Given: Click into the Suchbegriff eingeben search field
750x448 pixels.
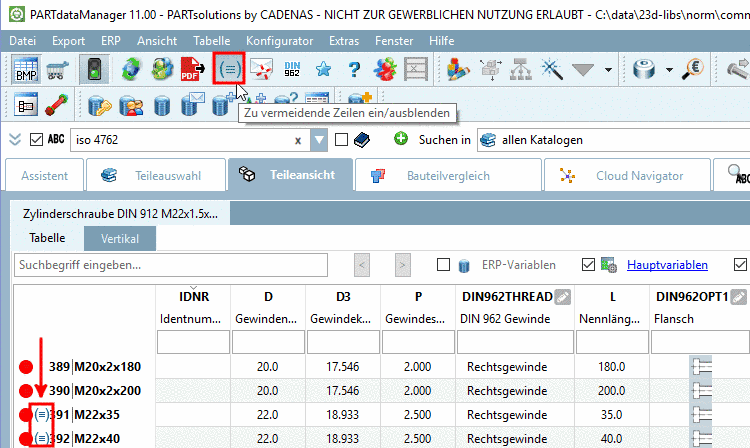Looking at the screenshot, I should click(x=171, y=265).
